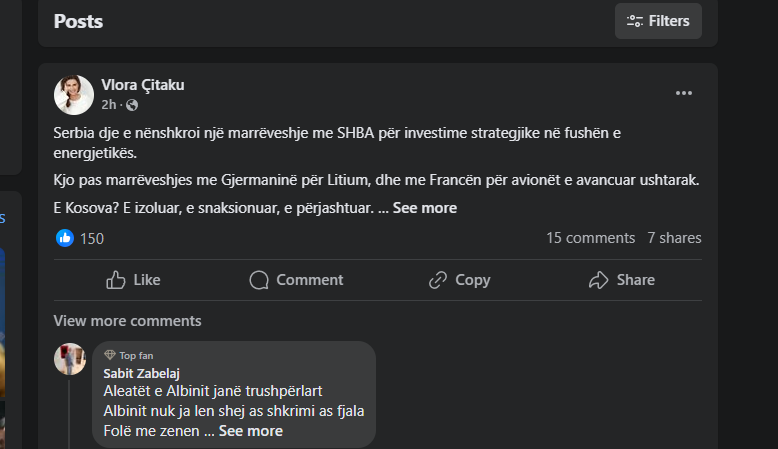Open the 15 comments link
778x449 pixels.
(590, 238)
